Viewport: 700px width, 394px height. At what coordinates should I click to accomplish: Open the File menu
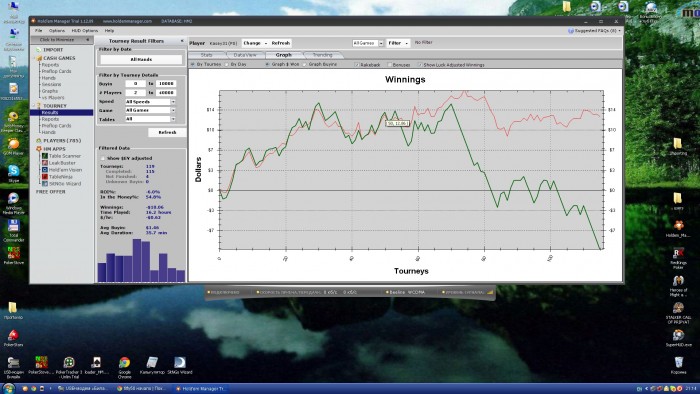coord(38,31)
